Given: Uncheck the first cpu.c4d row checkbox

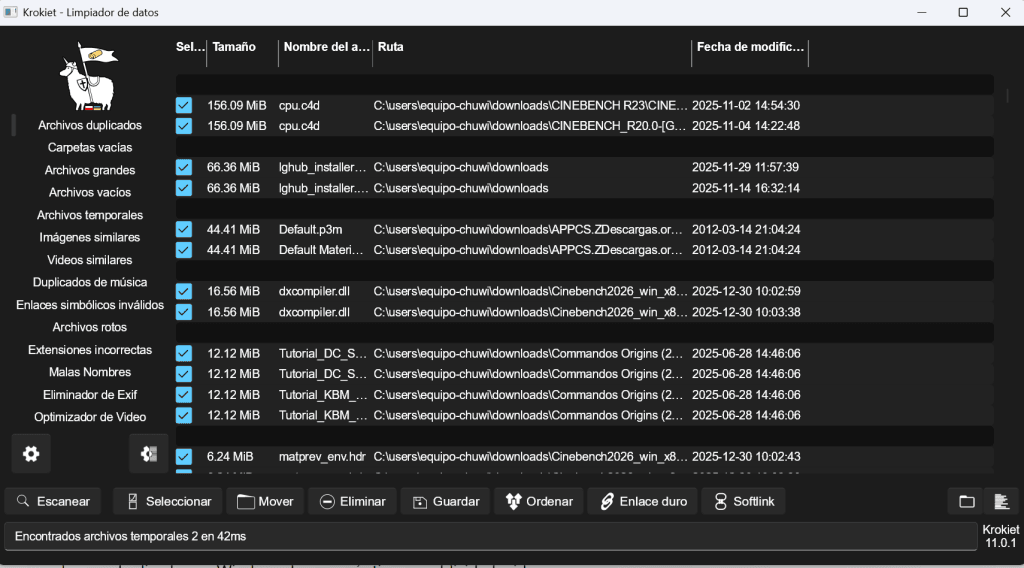Looking at the screenshot, I should coord(184,105).
